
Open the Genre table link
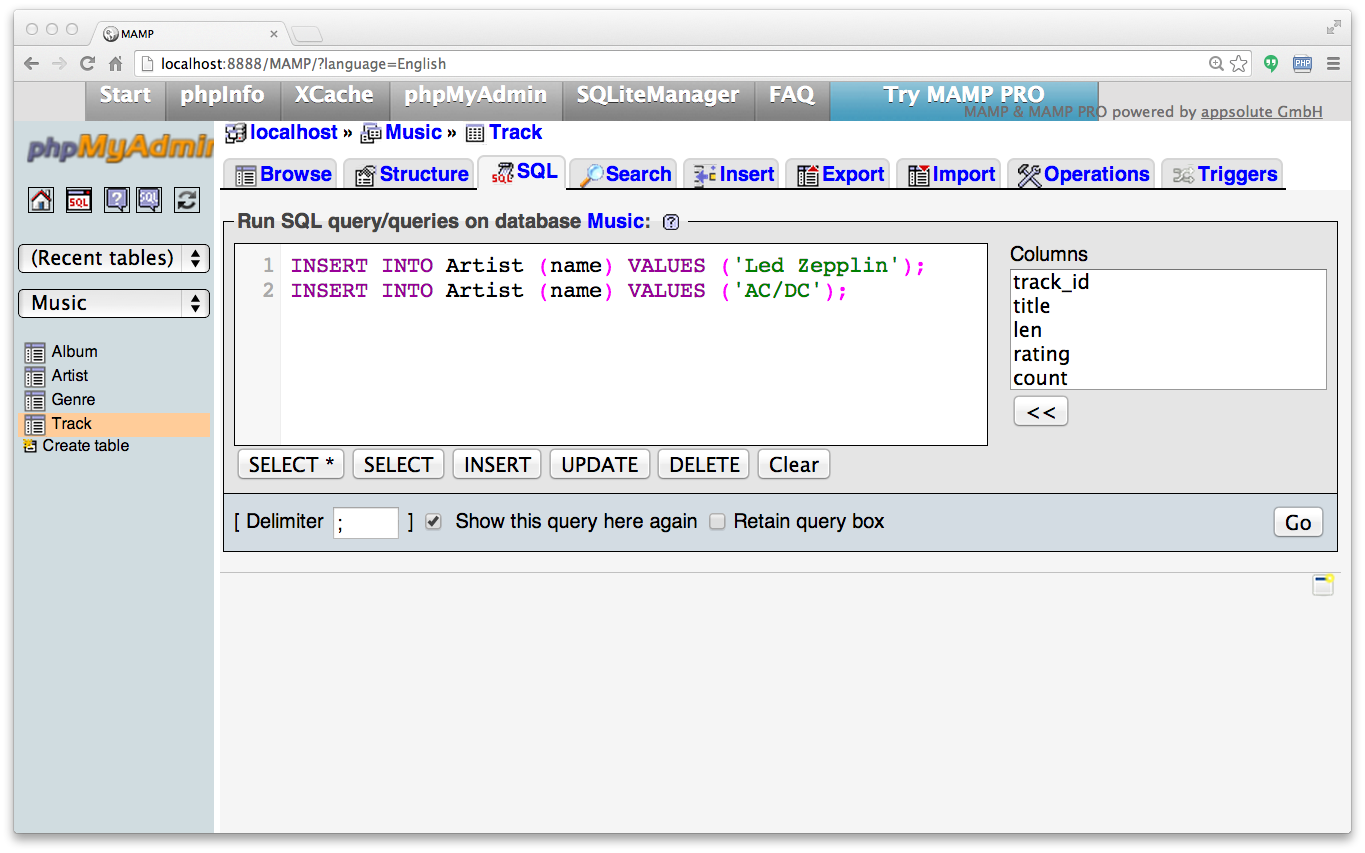[x=73, y=399]
